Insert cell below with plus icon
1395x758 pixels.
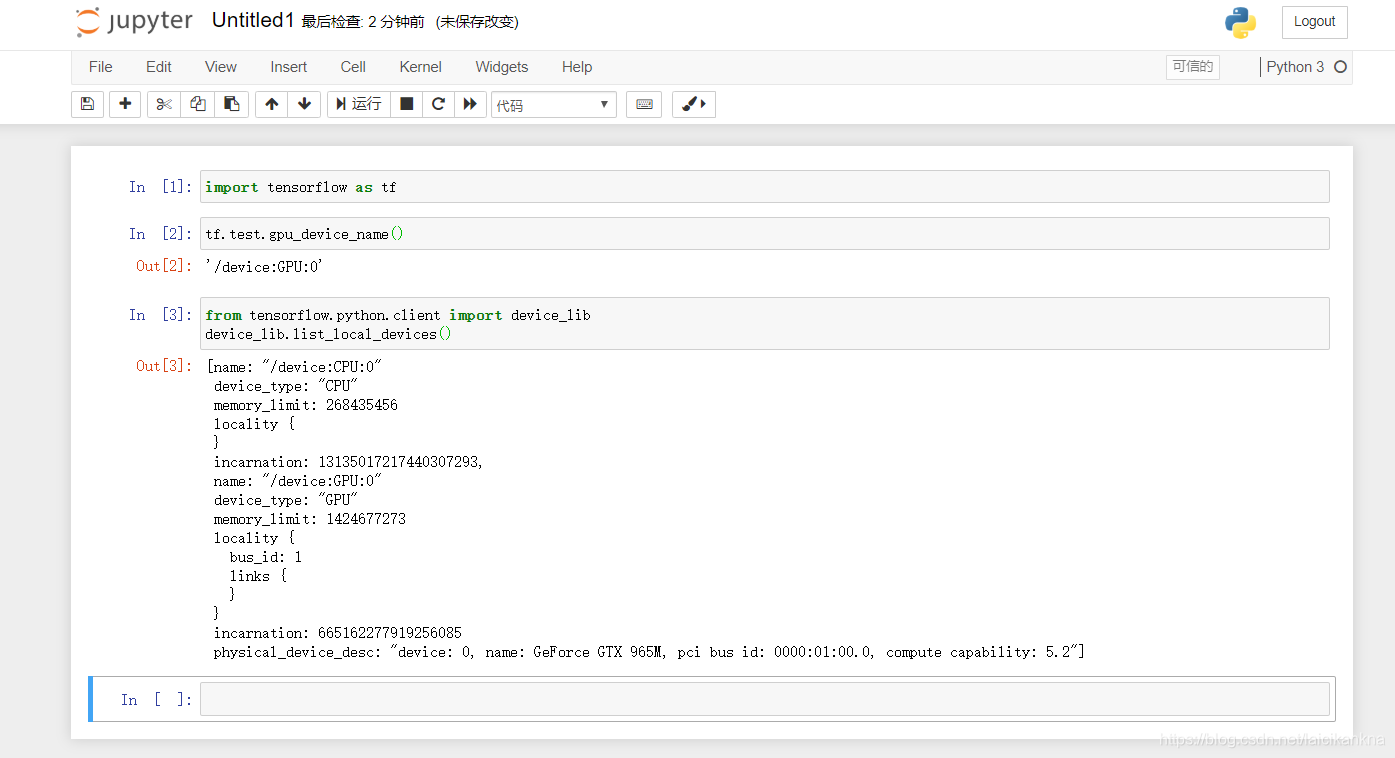125,104
